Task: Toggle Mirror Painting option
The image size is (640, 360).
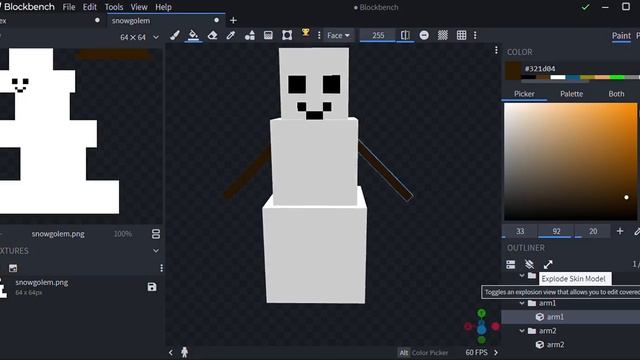Action: 405,35
